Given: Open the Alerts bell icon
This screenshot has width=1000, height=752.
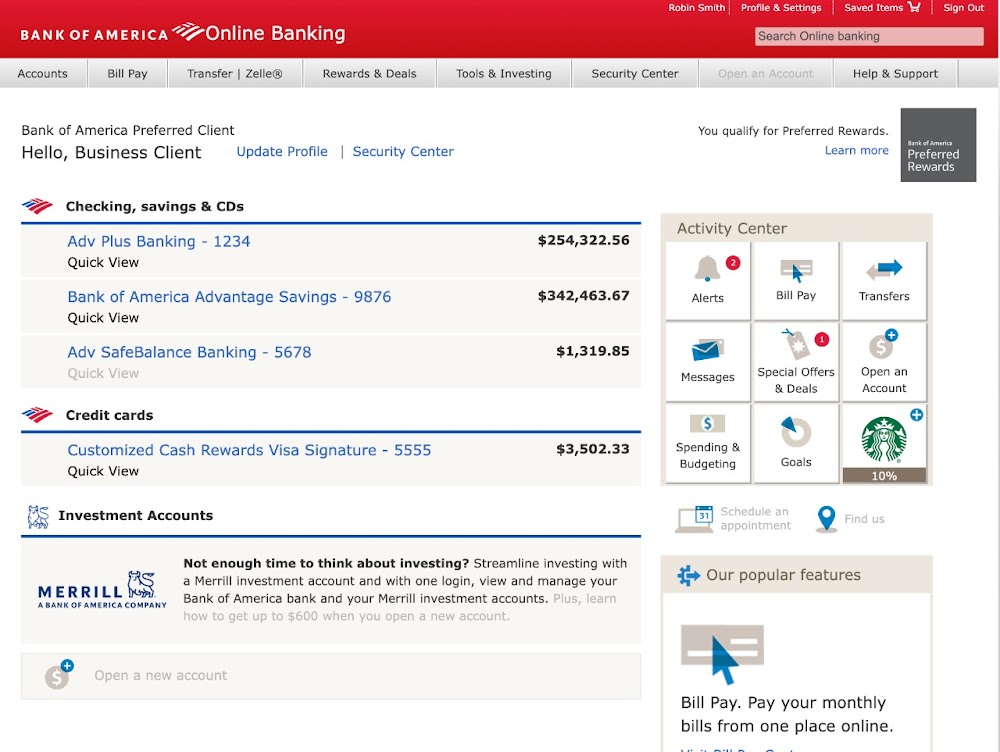Looking at the screenshot, I should (707, 269).
